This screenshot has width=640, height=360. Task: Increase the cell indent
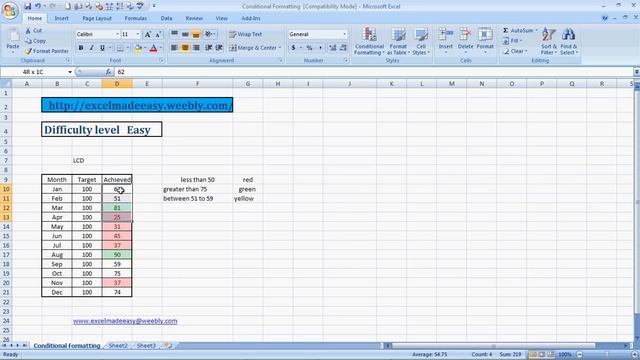pos(219,48)
